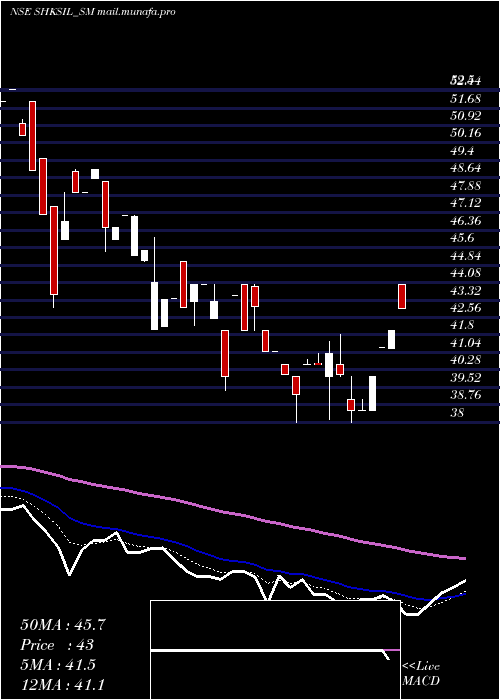
Task: Click the pink 50MA line
Action: tap(233, 513)
